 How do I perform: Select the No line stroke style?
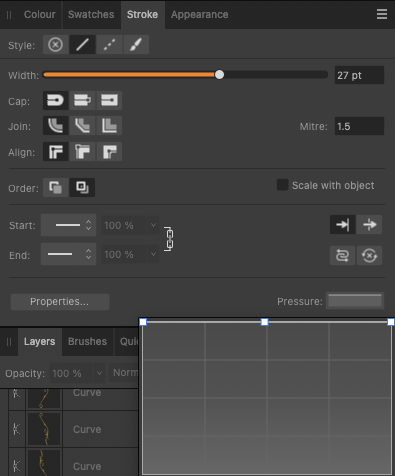[56, 44]
